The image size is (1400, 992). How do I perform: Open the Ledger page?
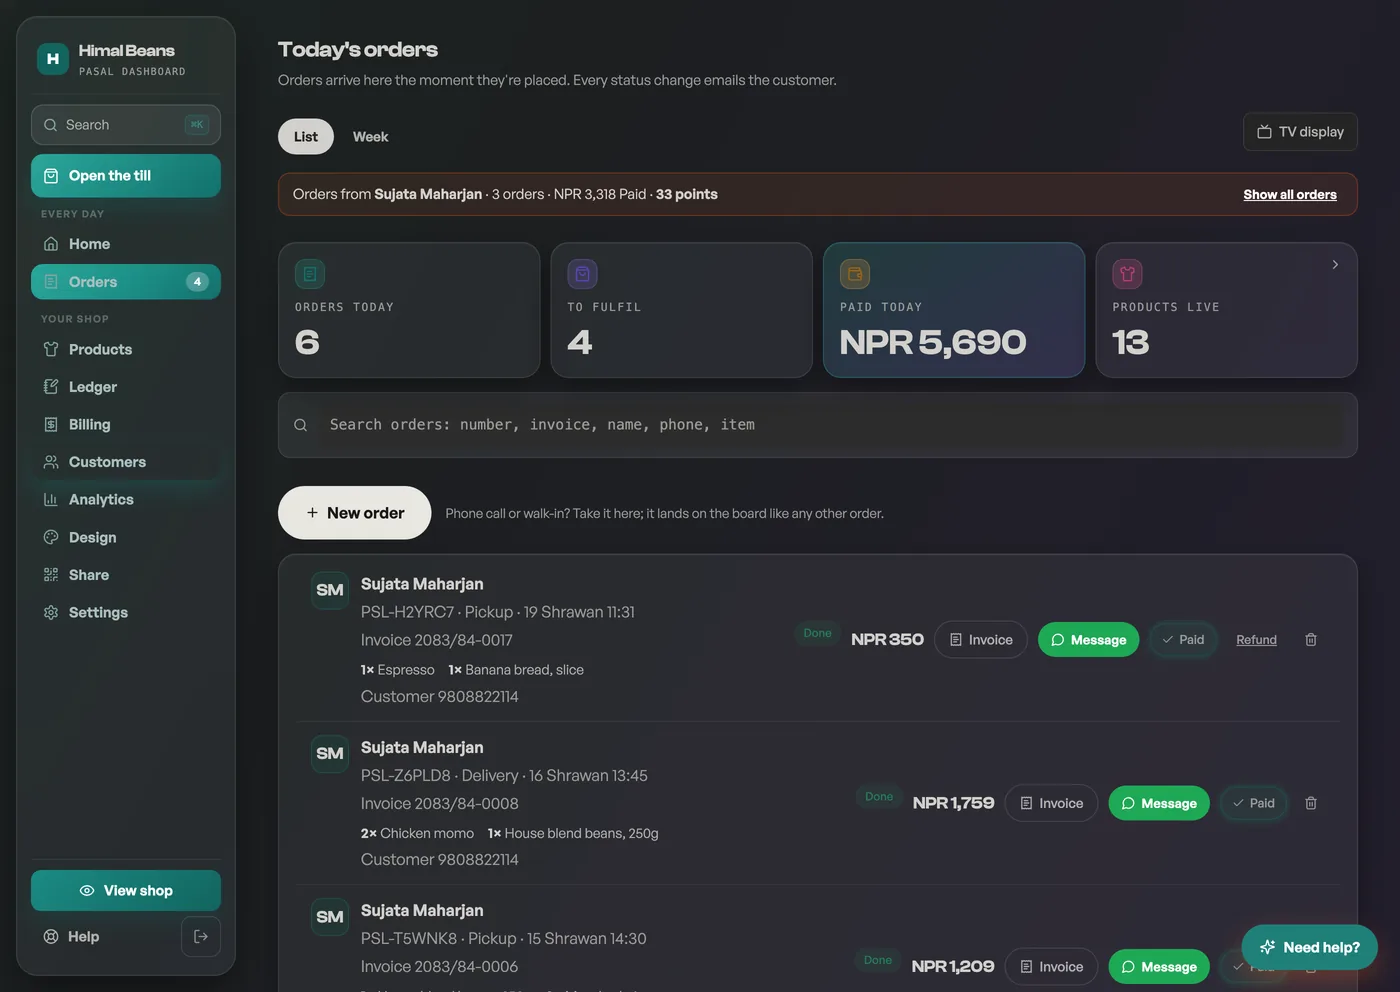pyautogui.click(x=126, y=387)
